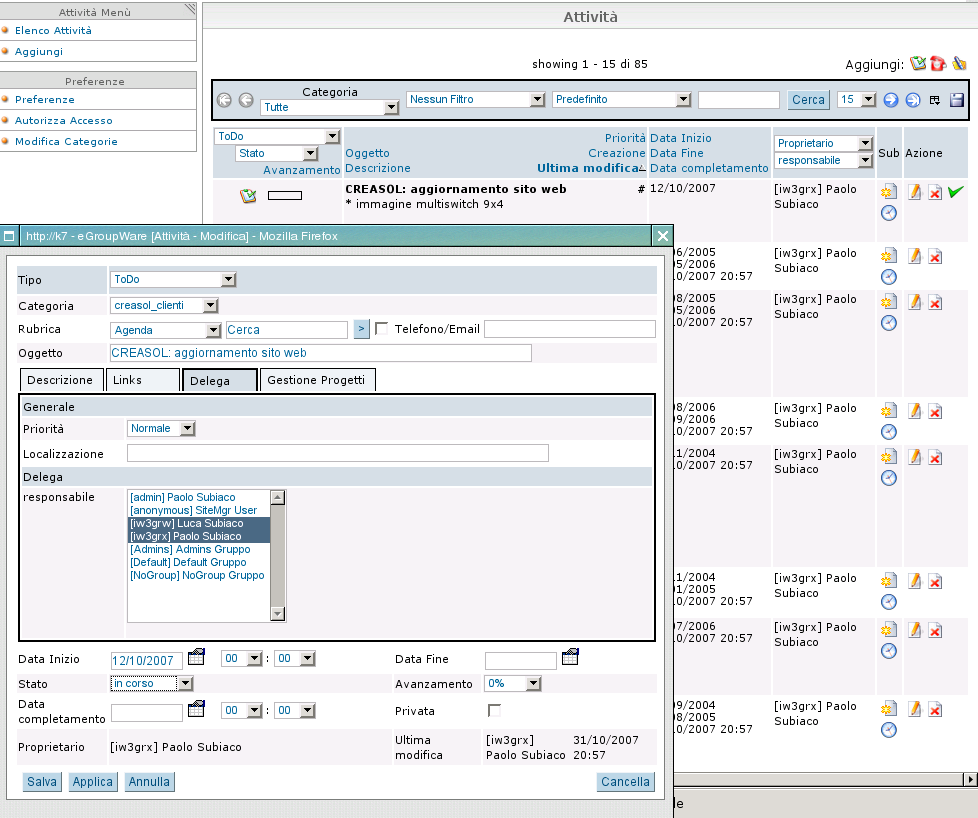This screenshot has width=978, height=818.
Task: Open timesheet clock icon in CREASOL row
Action: coord(889,213)
